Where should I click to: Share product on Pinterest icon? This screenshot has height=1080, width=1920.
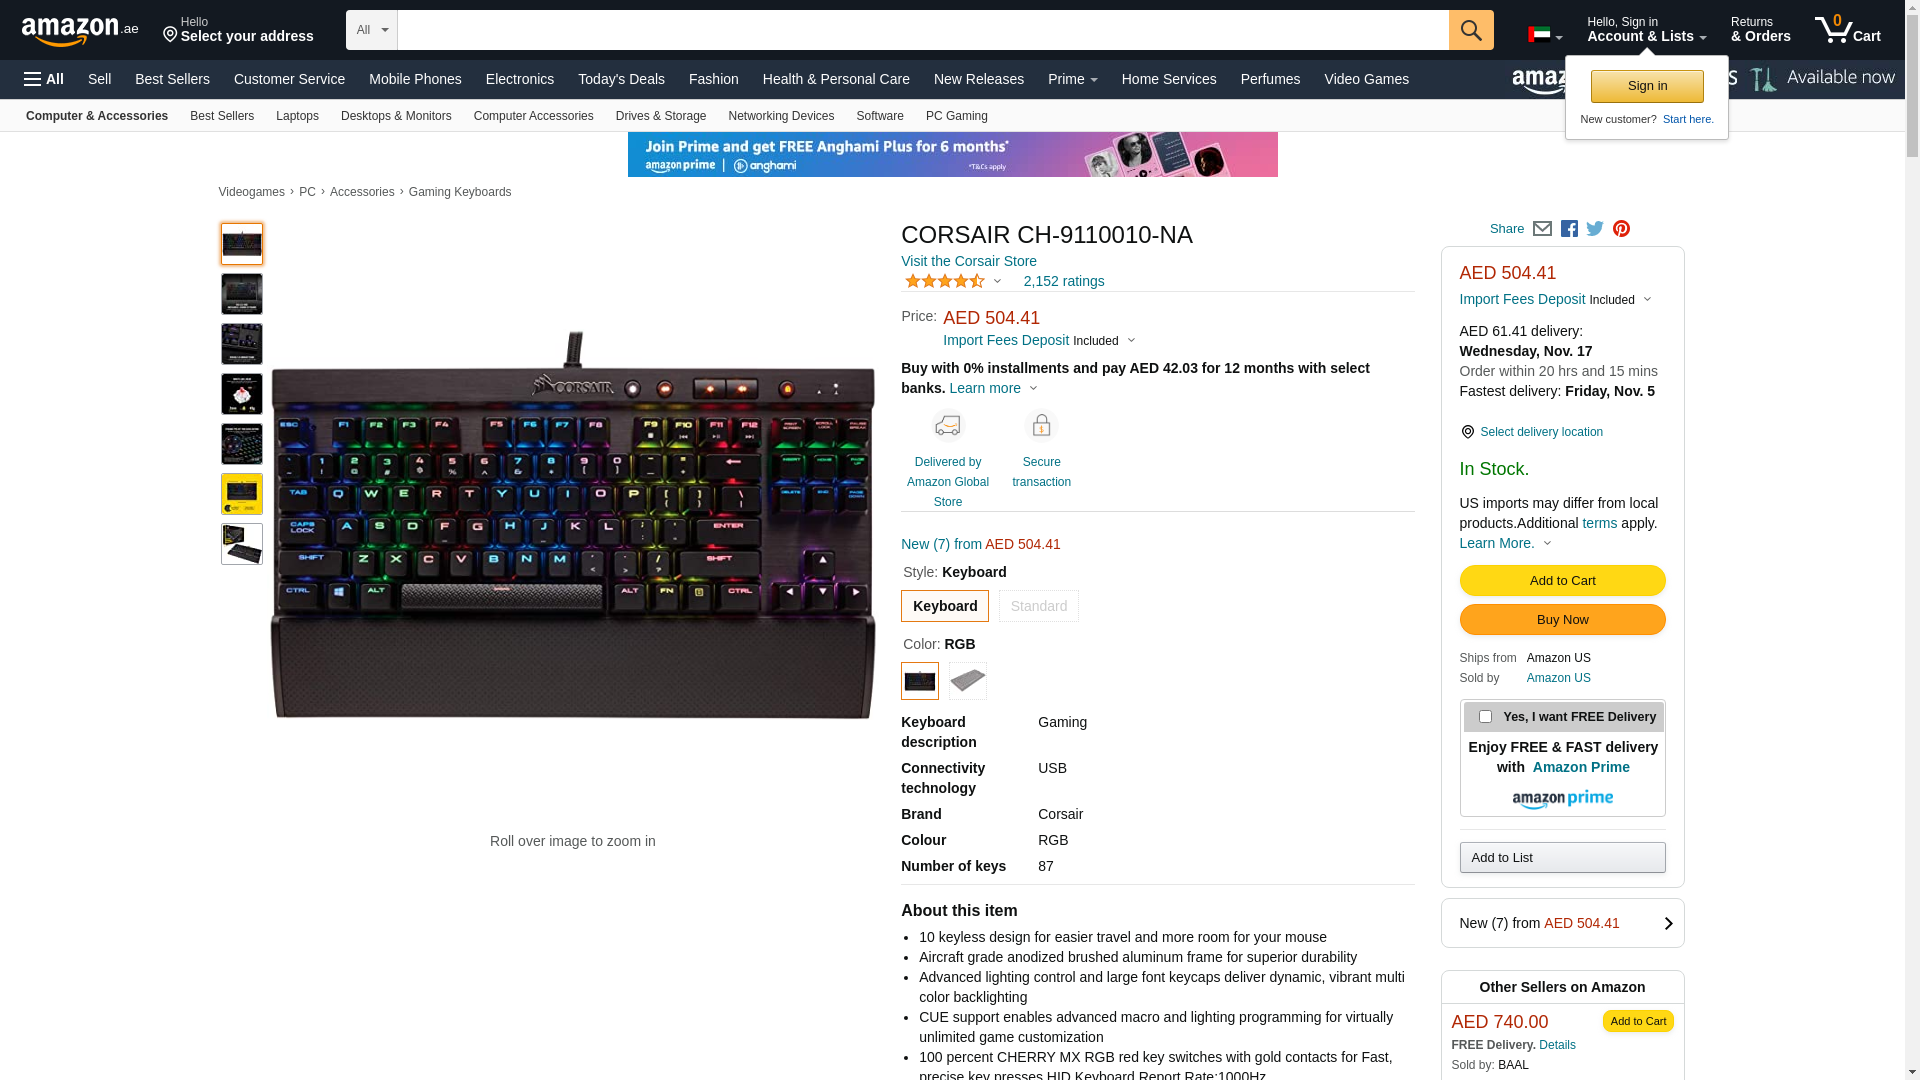point(1621,229)
